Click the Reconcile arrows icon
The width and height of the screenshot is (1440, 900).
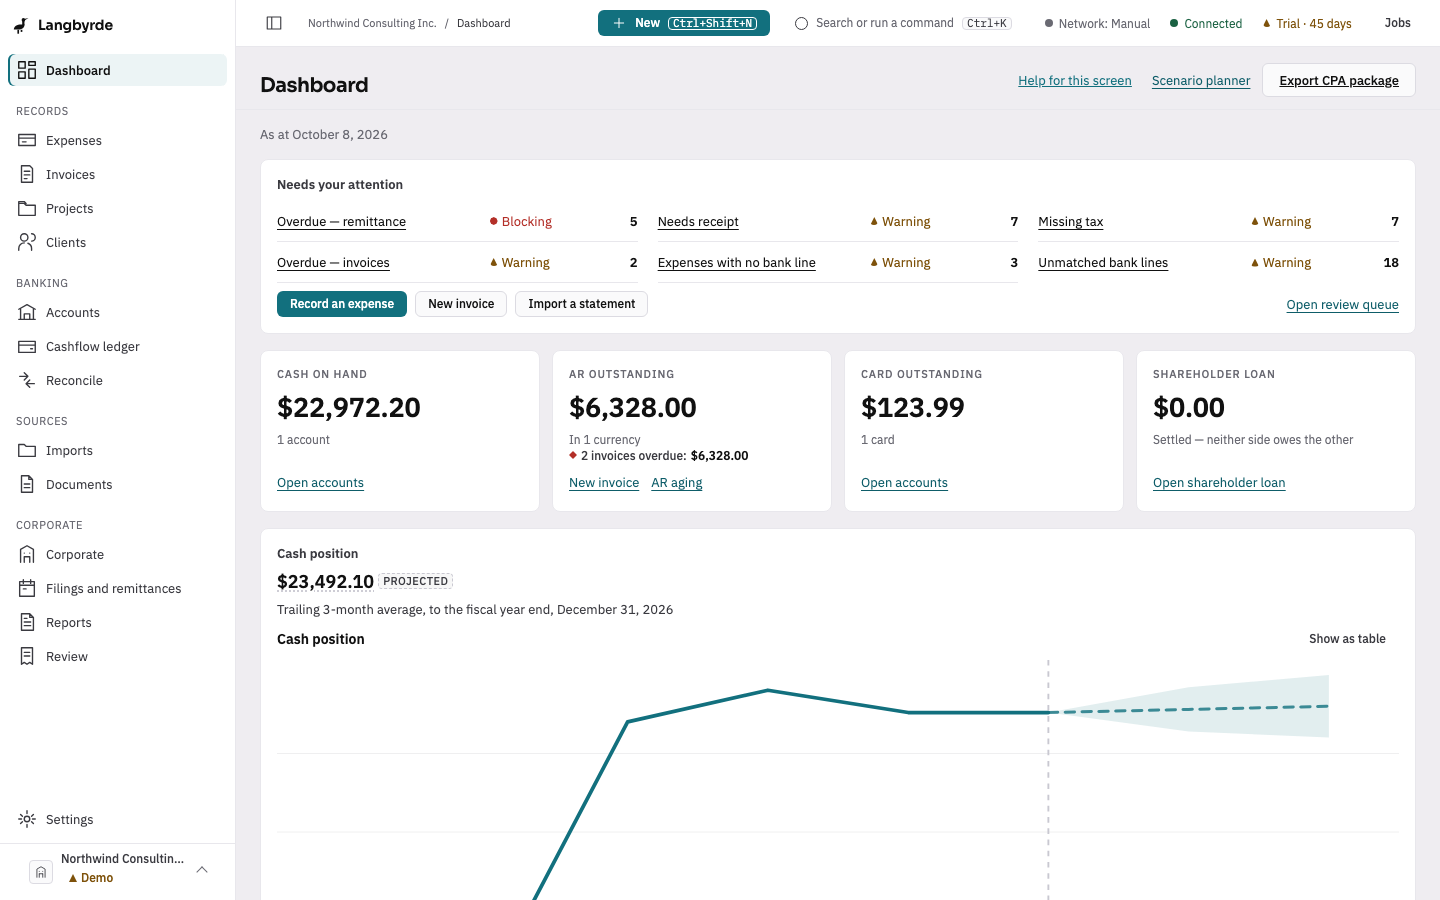(x=27, y=380)
